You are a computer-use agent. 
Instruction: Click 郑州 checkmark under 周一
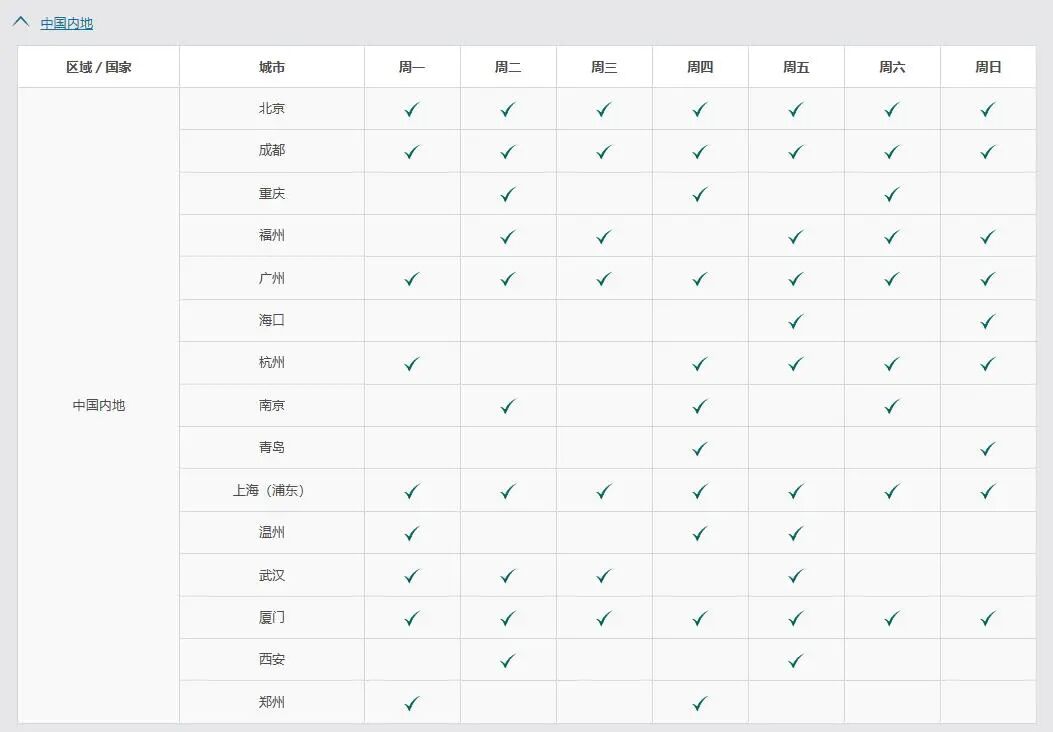click(412, 704)
